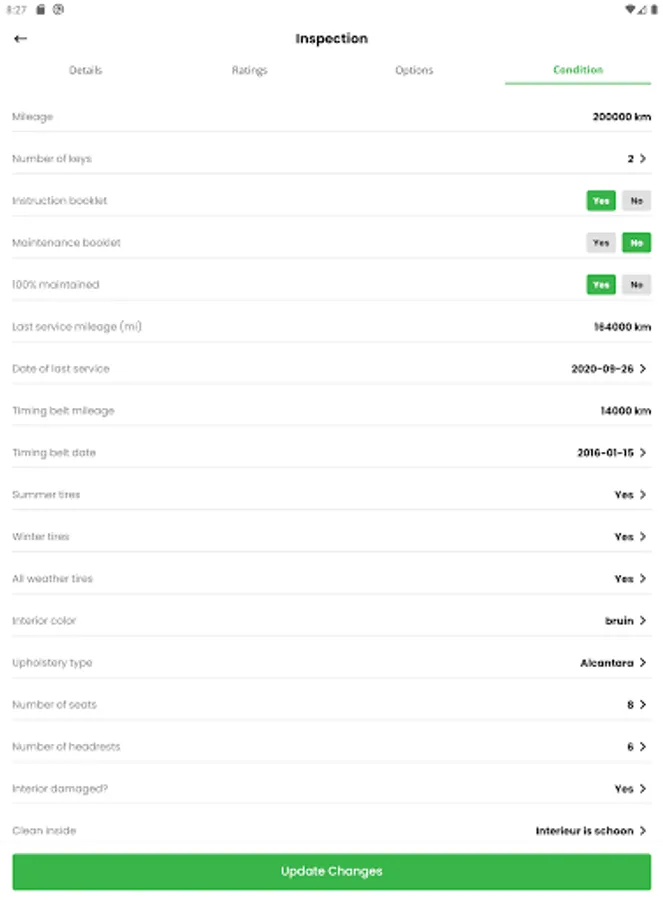Tap the back arrow icon
663x900 pixels.
pos(20,39)
